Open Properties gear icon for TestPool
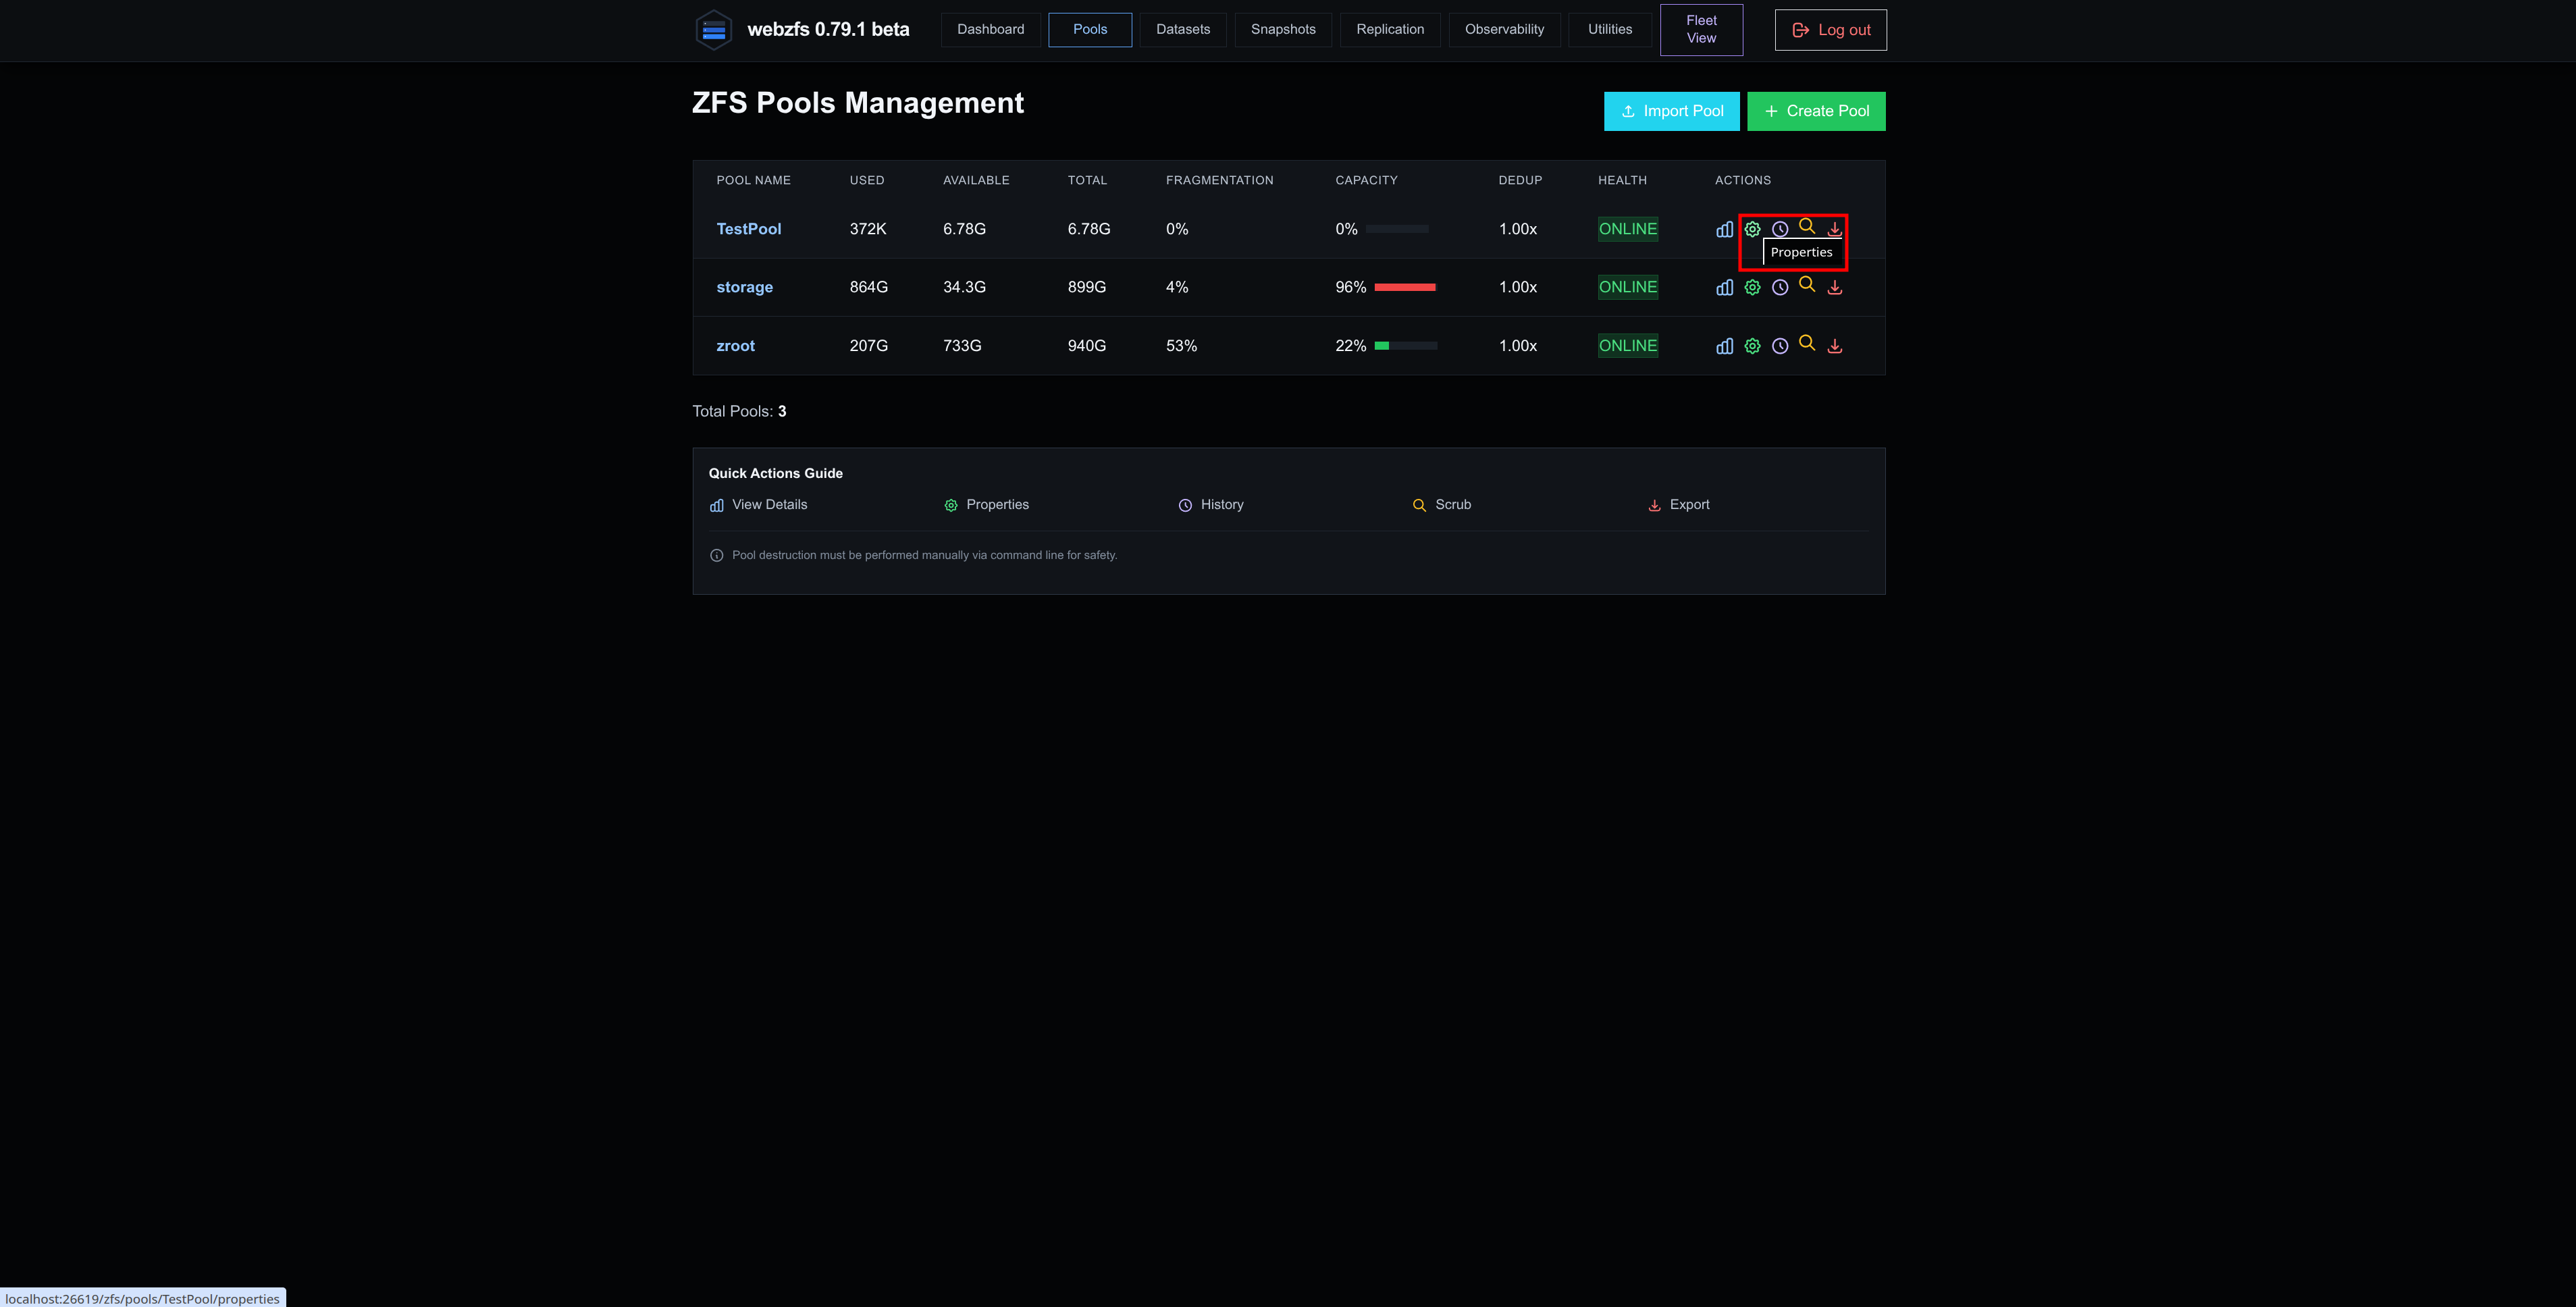The width and height of the screenshot is (2576, 1307). click(x=1752, y=229)
